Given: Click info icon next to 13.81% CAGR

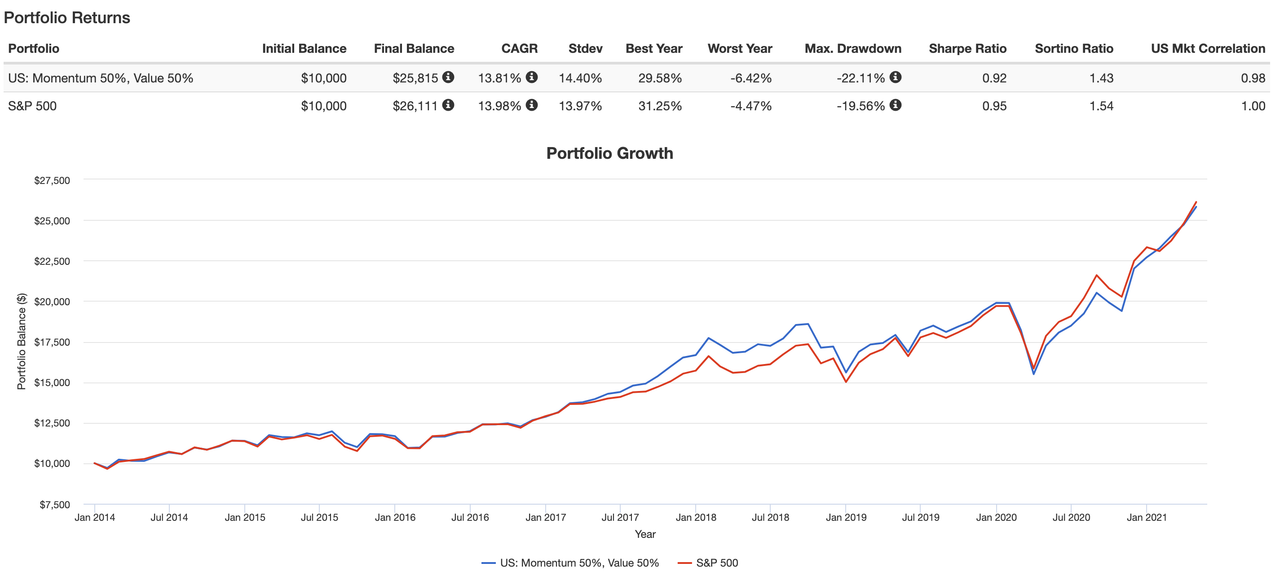Looking at the screenshot, I should [532, 77].
